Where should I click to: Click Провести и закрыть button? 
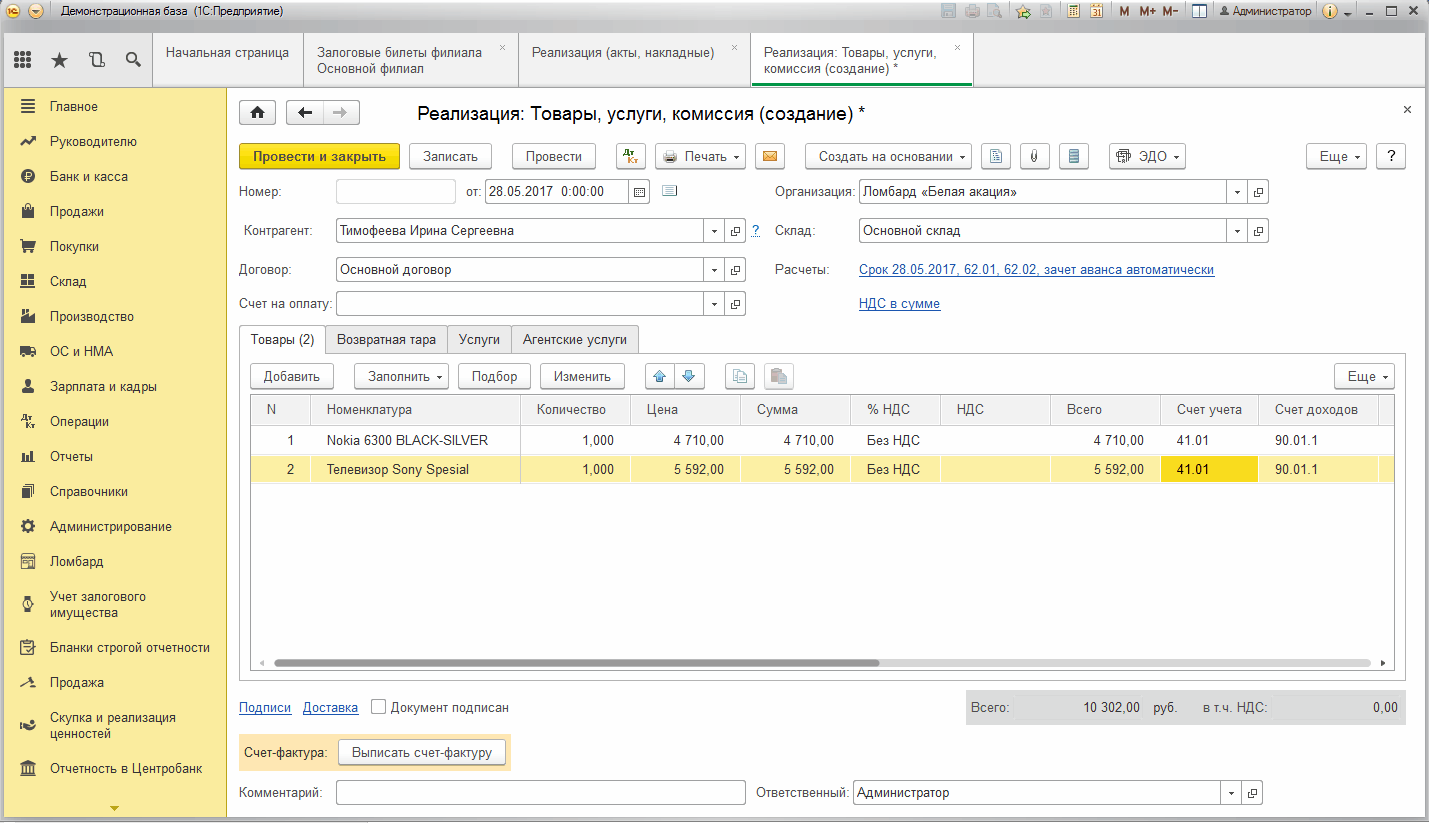319,156
